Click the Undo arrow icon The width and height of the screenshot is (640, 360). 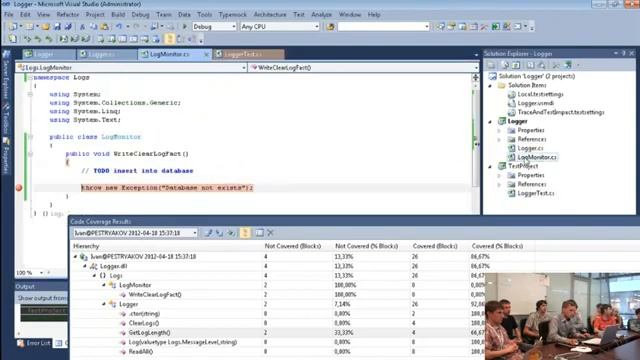tap(118, 27)
